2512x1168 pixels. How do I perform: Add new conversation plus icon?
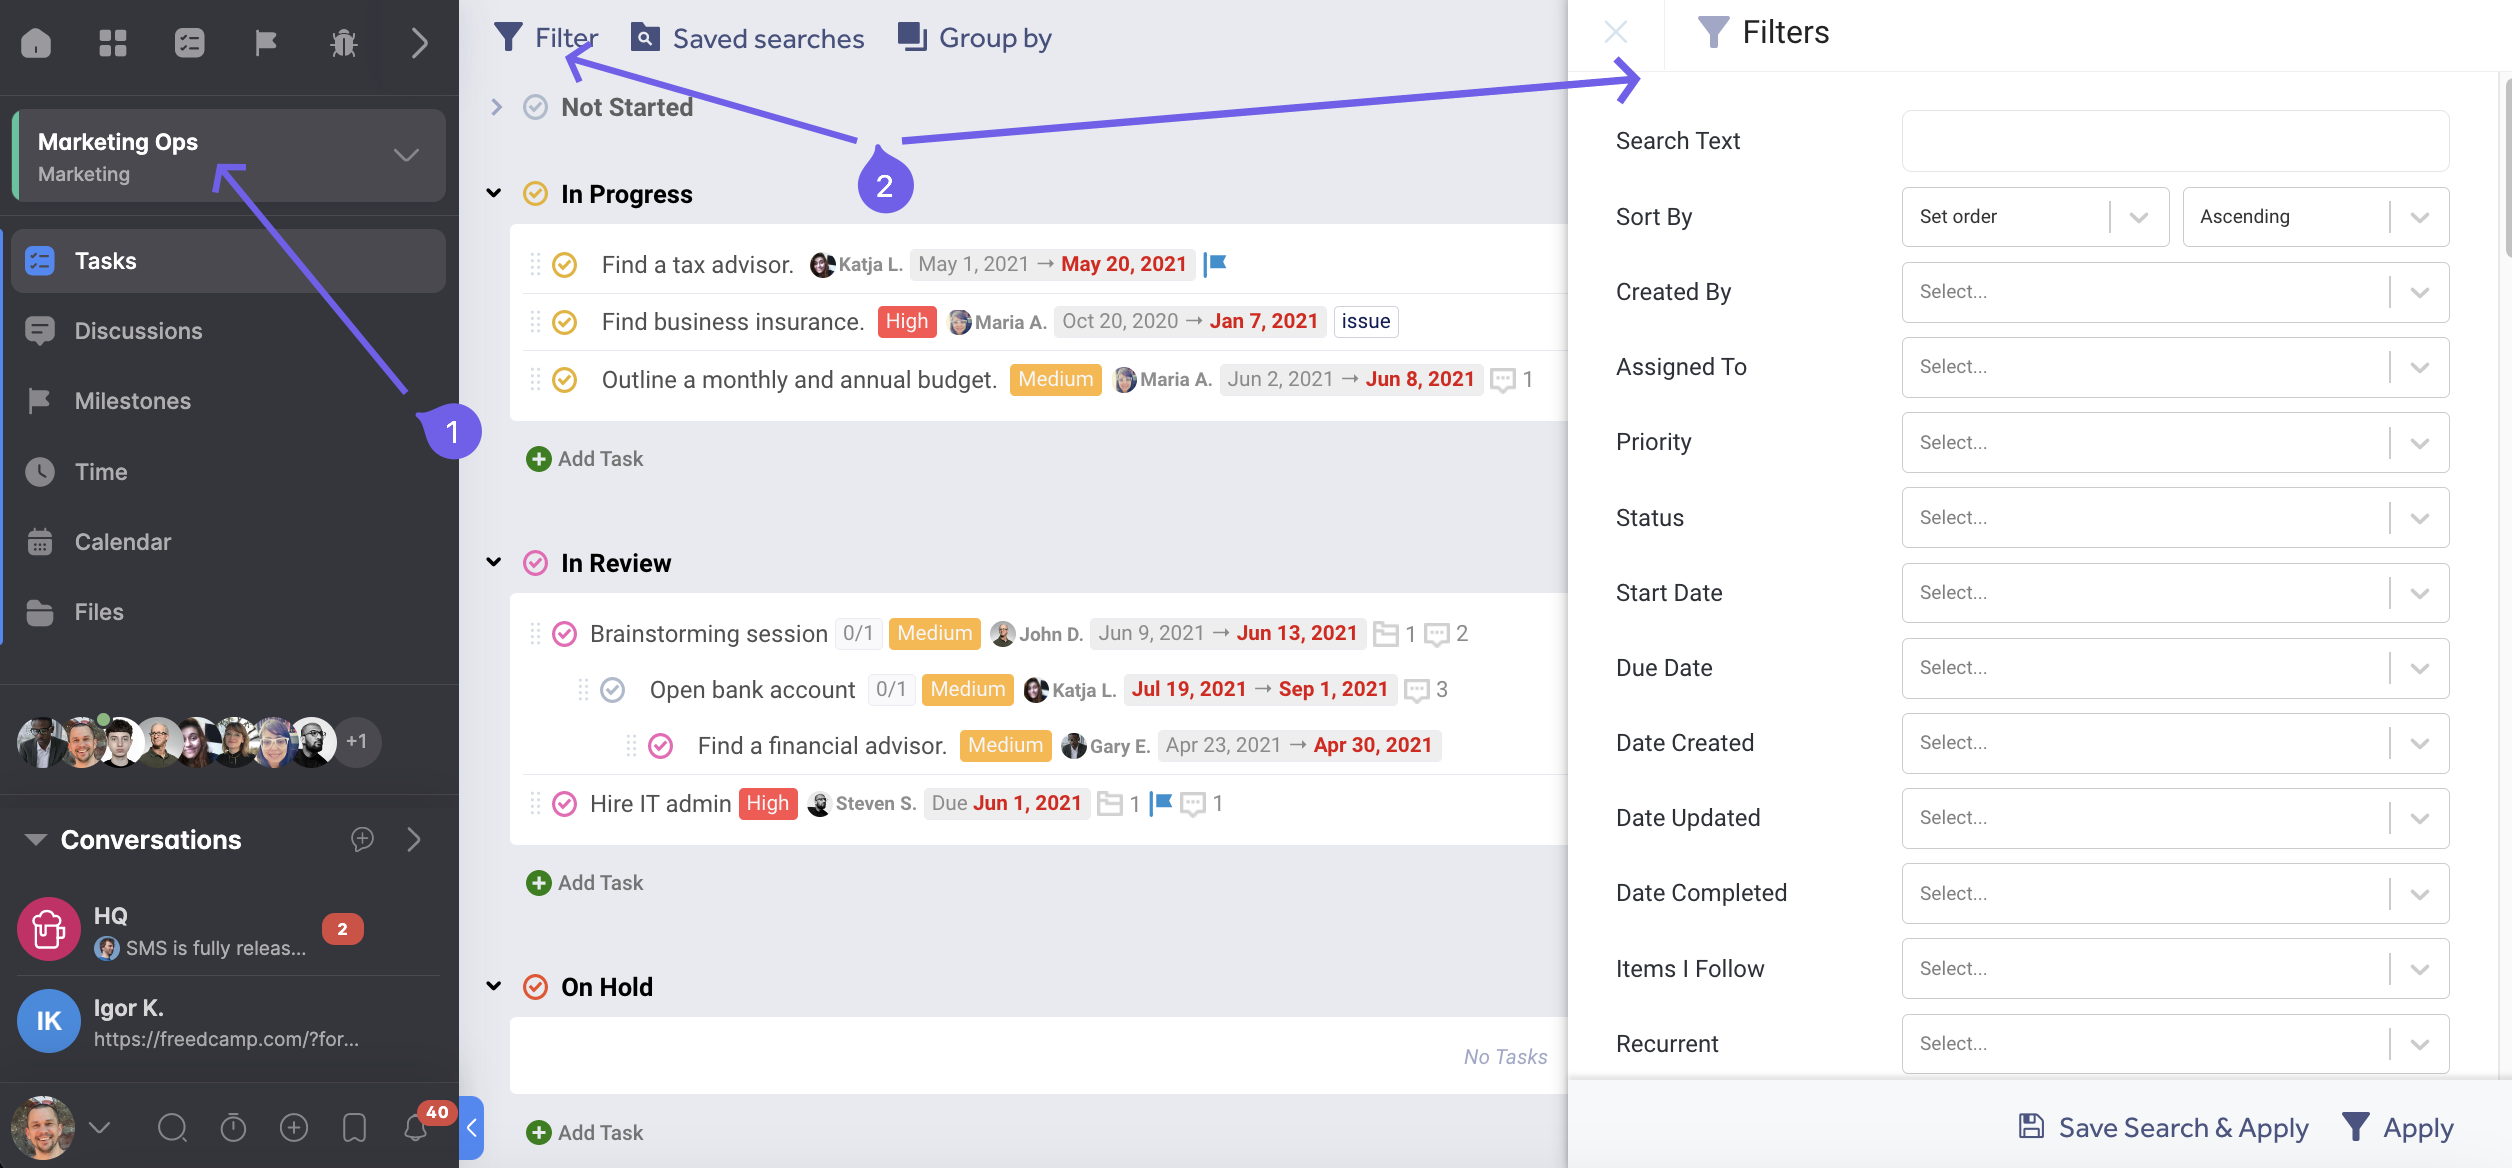[362, 839]
